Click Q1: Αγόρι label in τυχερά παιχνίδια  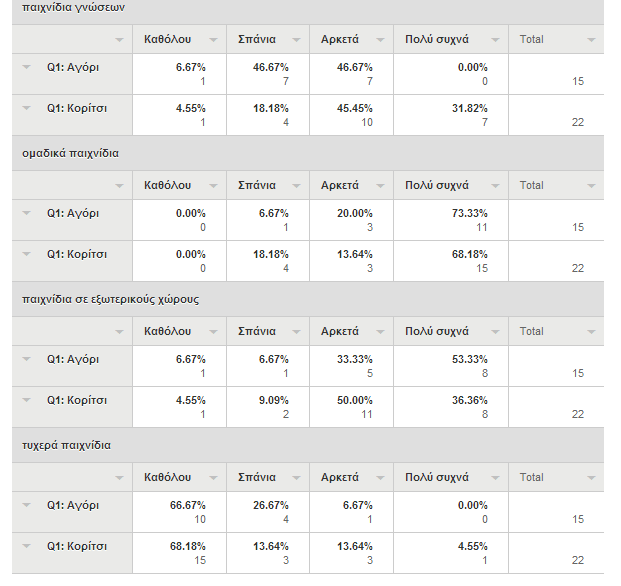tap(73, 506)
